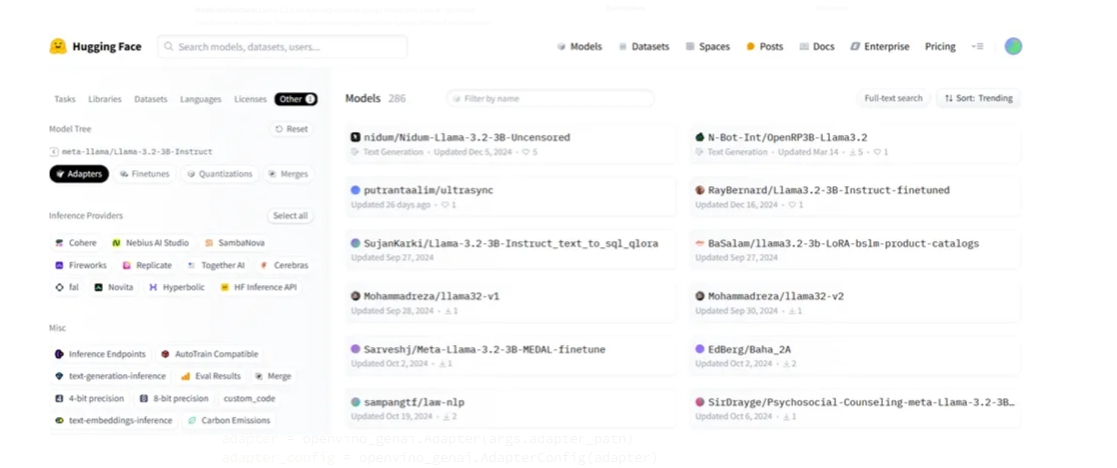Switch to the Datasets filter tab in the sidebar

pyautogui.click(x=151, y=99)
